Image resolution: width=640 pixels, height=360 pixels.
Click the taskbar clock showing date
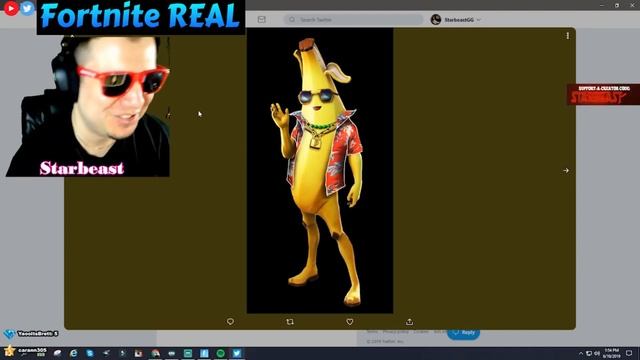tap(611, 353)
